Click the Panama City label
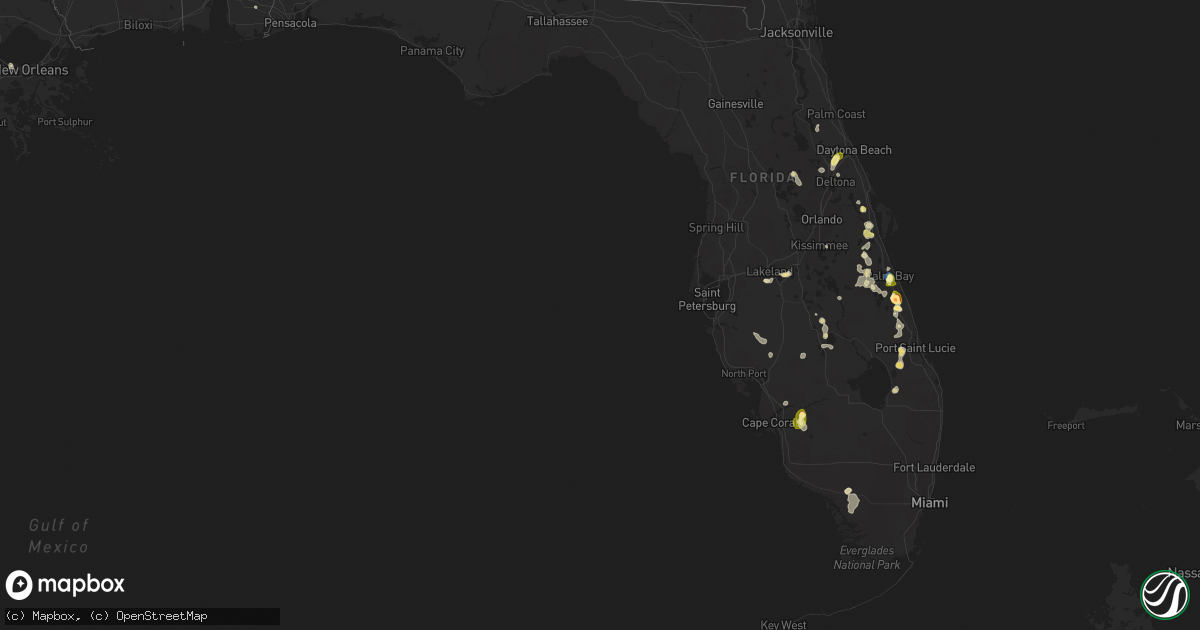 tap(432, 51)
